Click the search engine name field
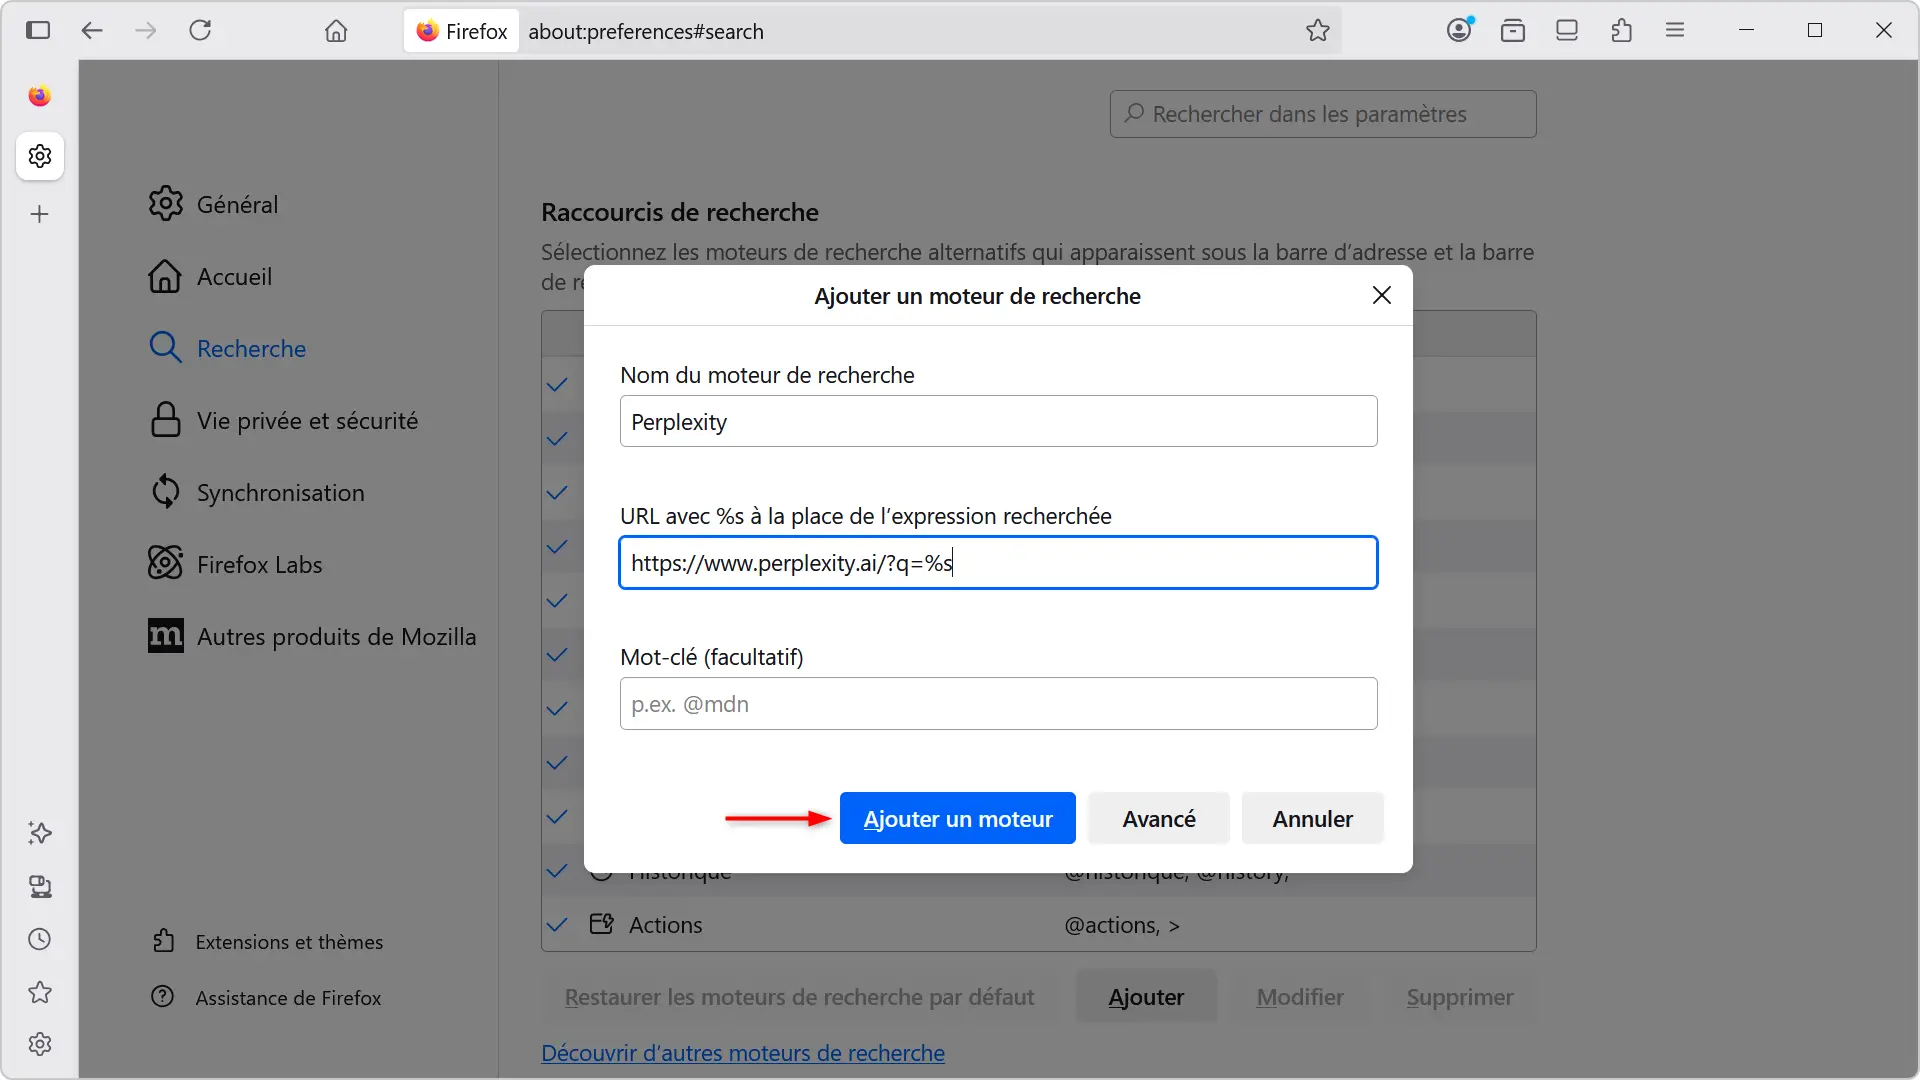The width and height of the screenshot is (1920, 1080). [x=998, y=421]
